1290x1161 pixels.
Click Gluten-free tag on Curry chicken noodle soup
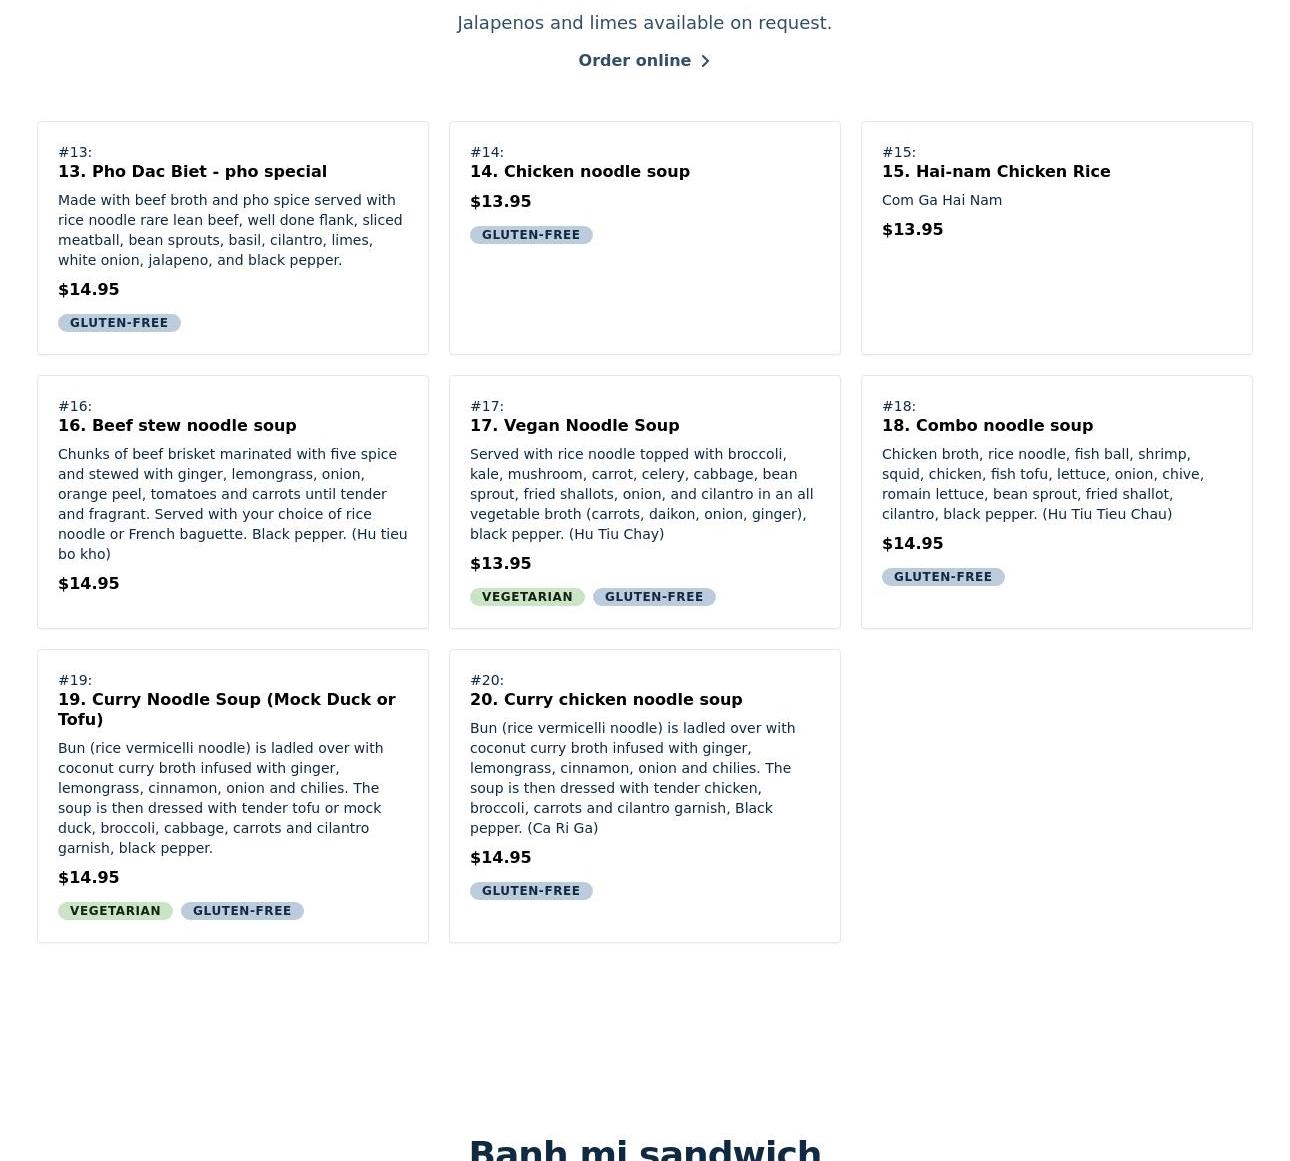coord(531,891)
